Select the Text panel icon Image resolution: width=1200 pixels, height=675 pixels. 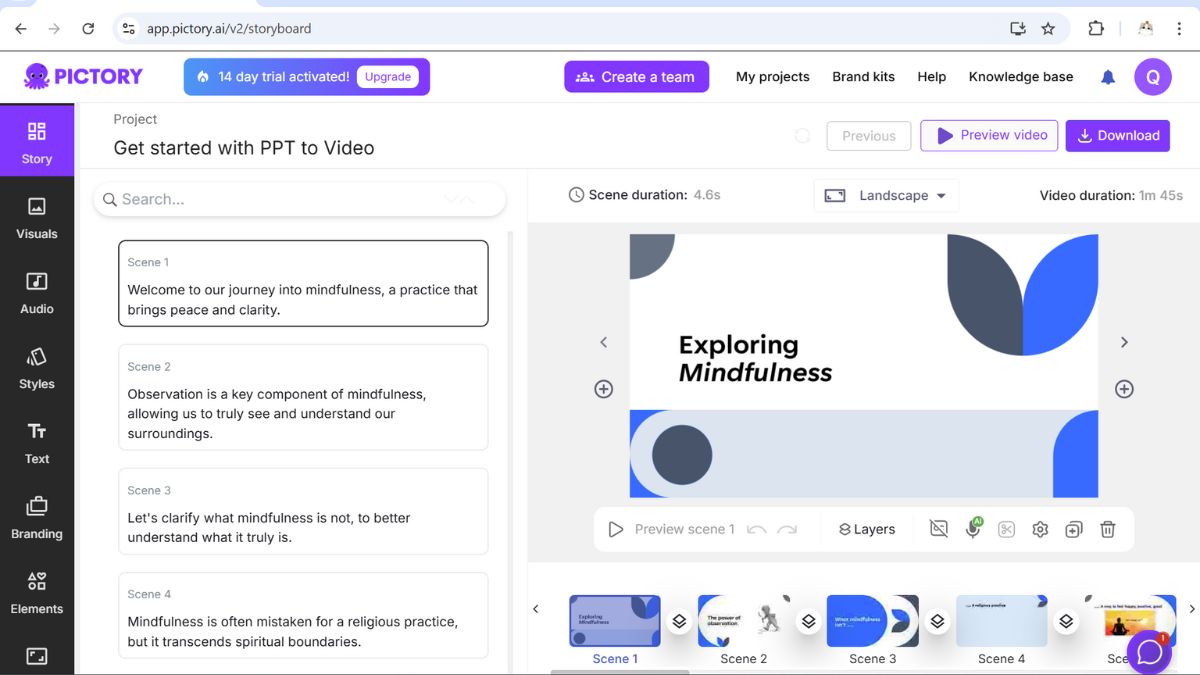(37, 444)
